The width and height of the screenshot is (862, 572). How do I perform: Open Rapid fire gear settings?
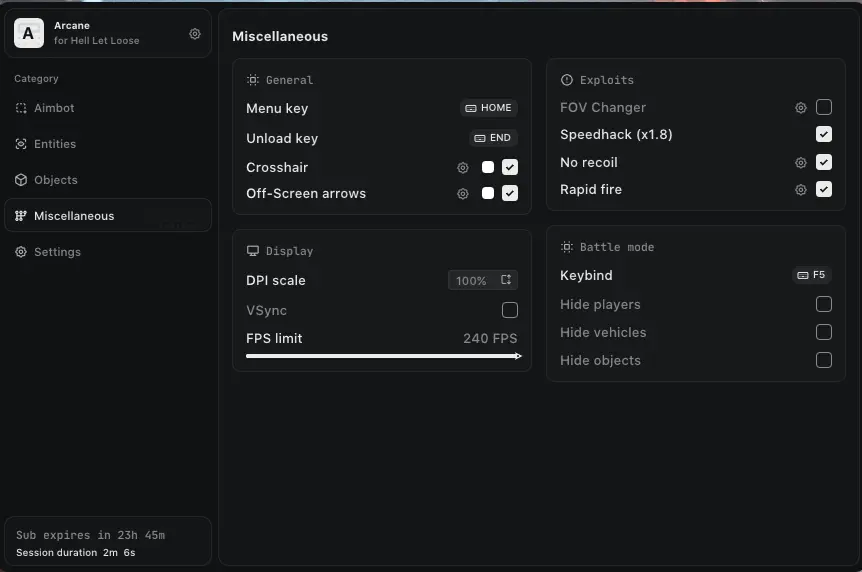801,190
